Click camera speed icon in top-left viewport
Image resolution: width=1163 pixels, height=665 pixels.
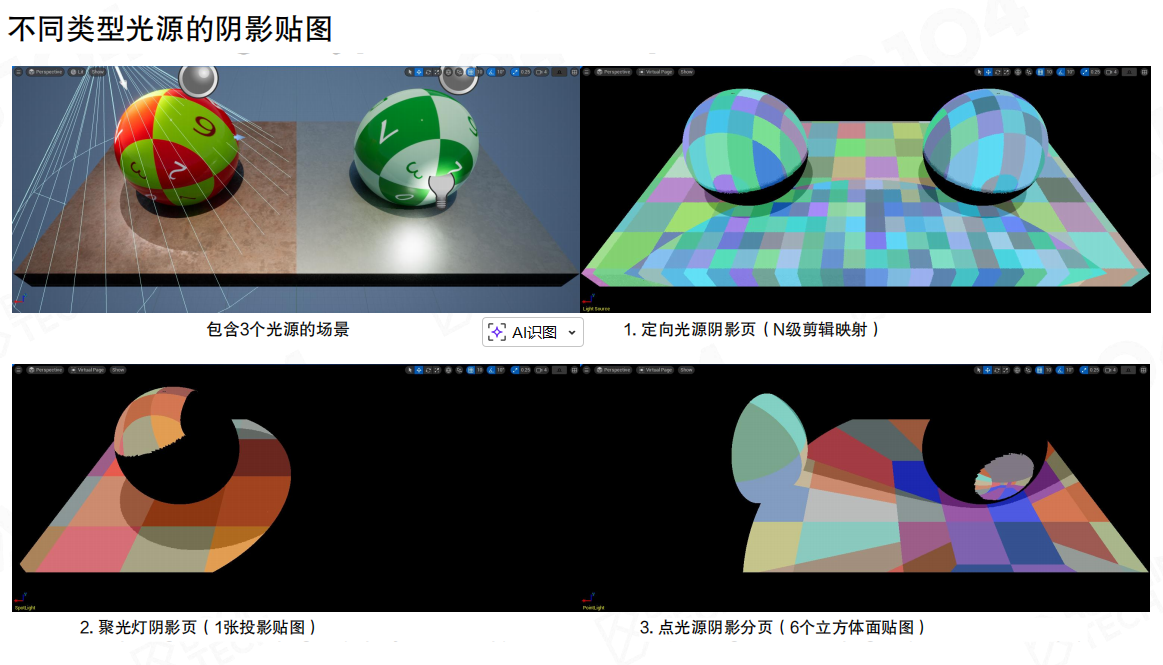tap(541, 72)
